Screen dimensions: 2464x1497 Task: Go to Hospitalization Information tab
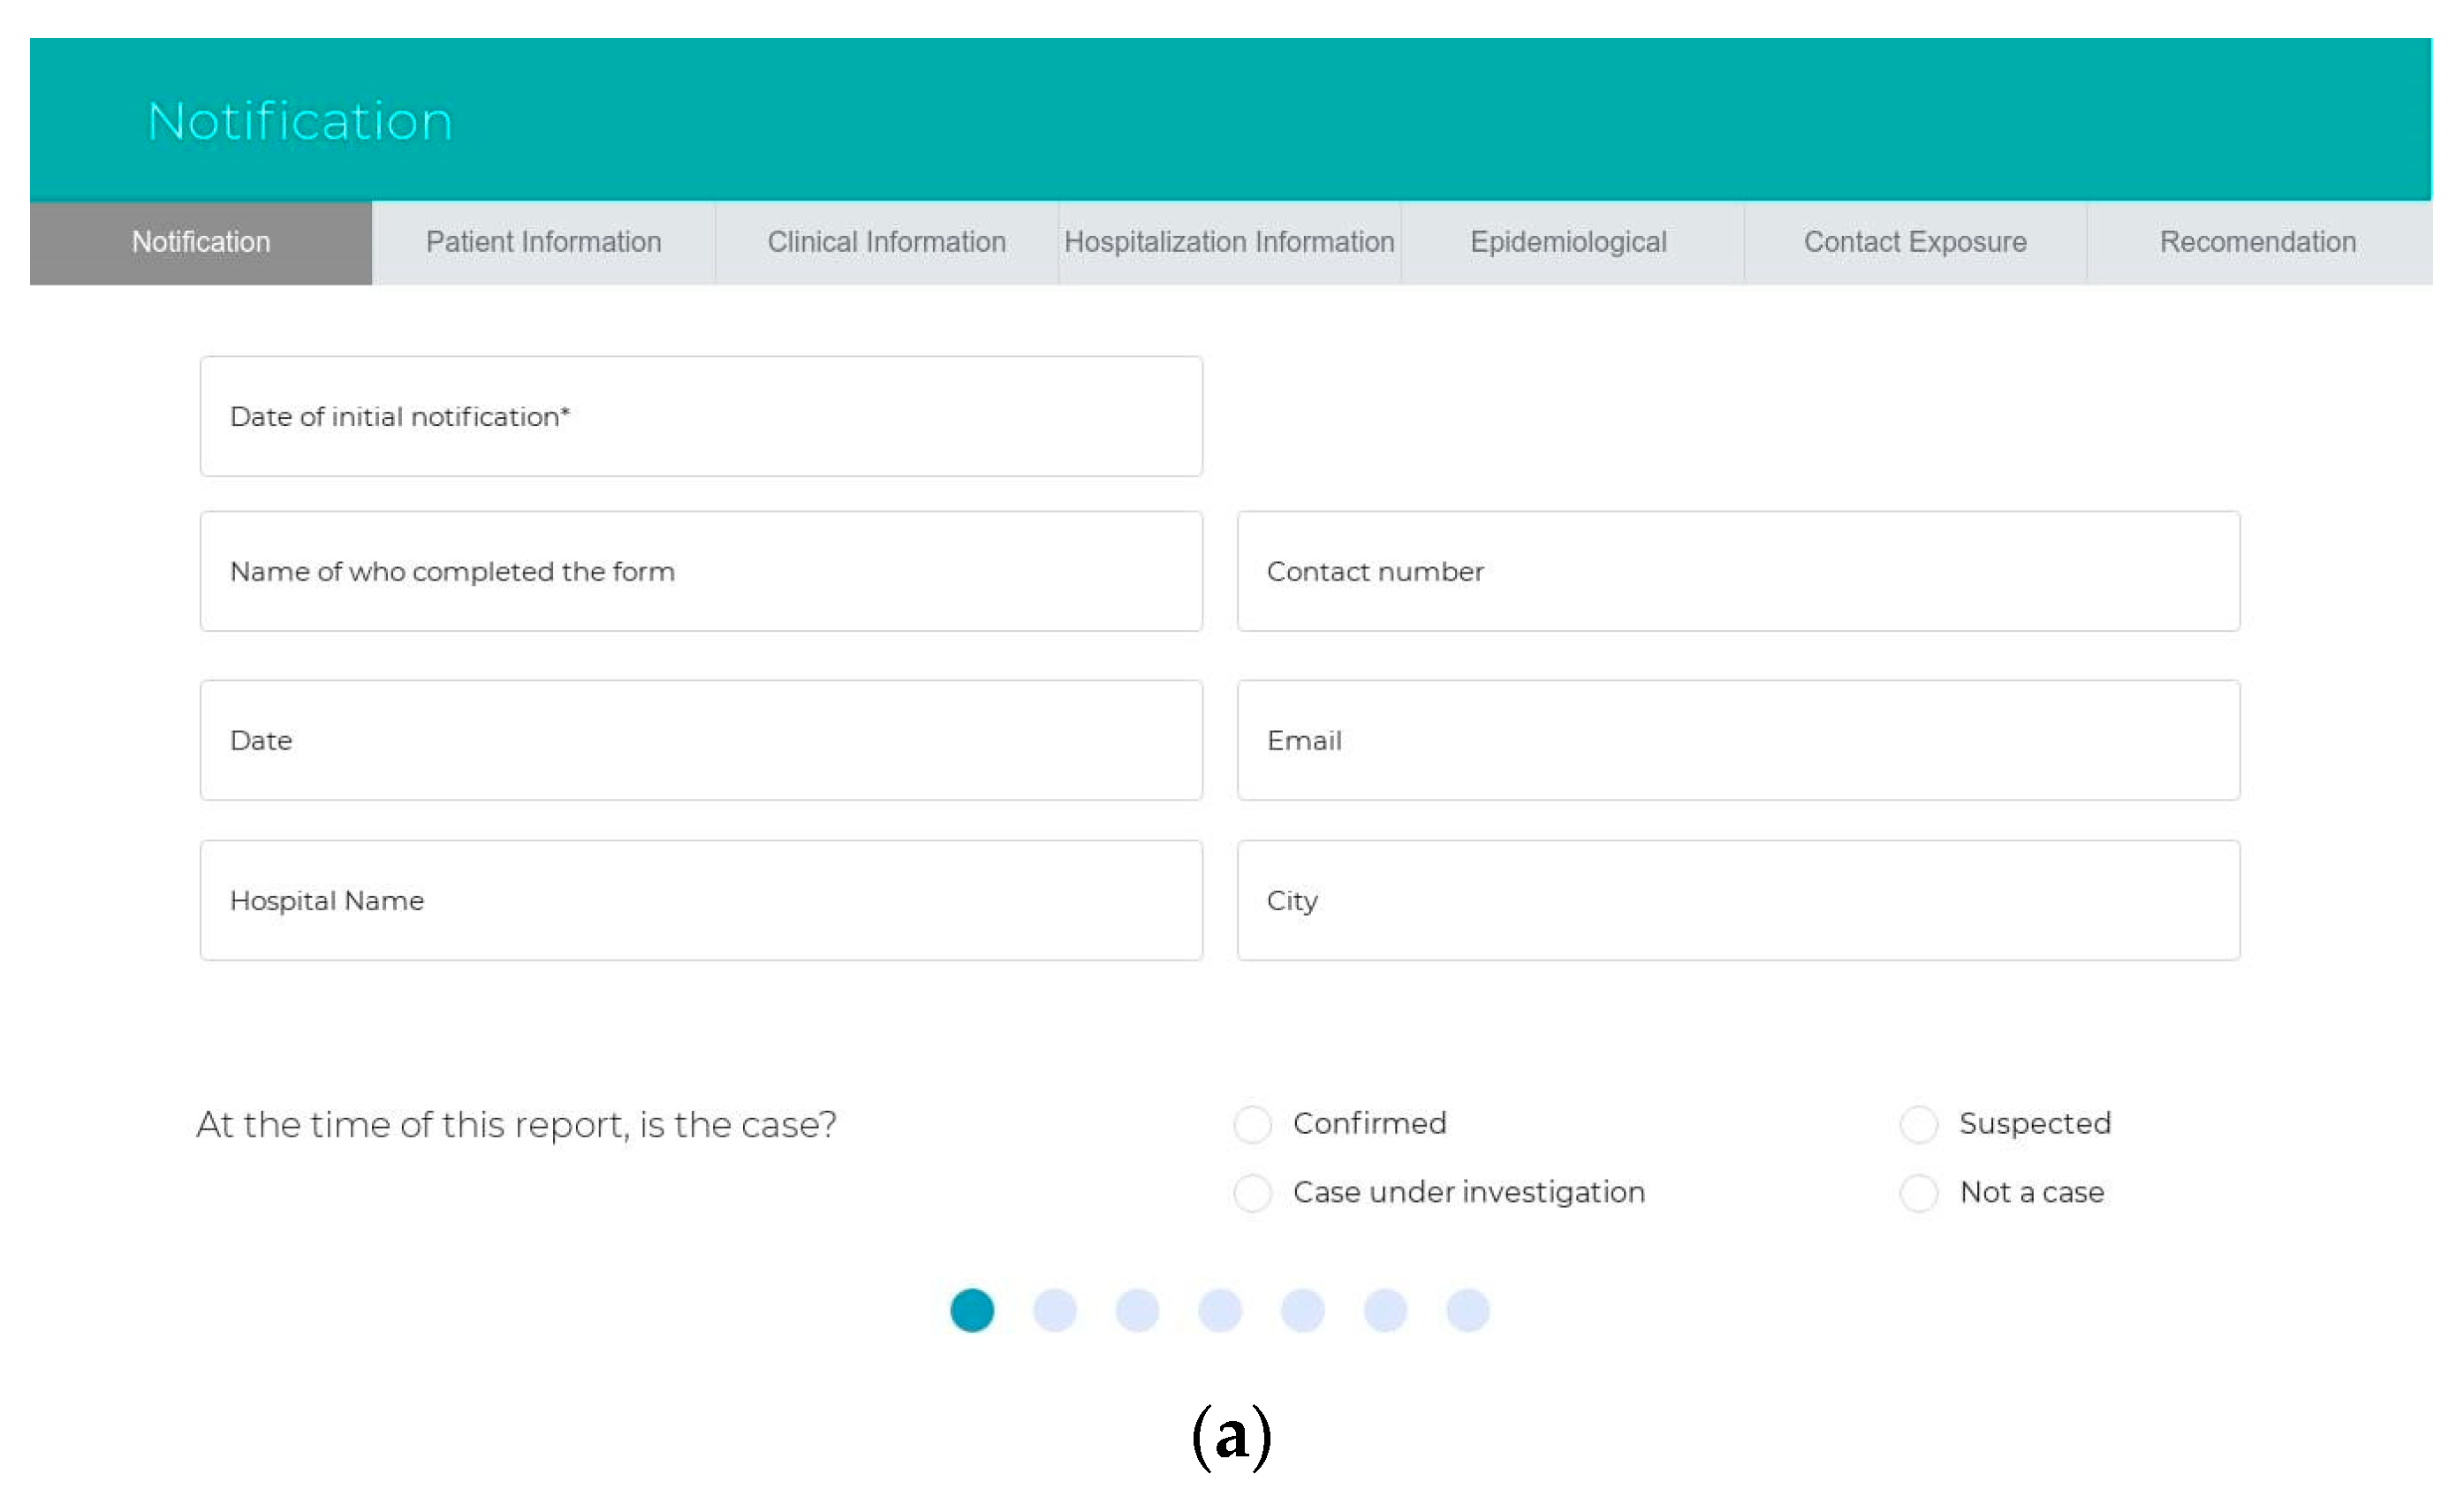(x=1229, y=242)
